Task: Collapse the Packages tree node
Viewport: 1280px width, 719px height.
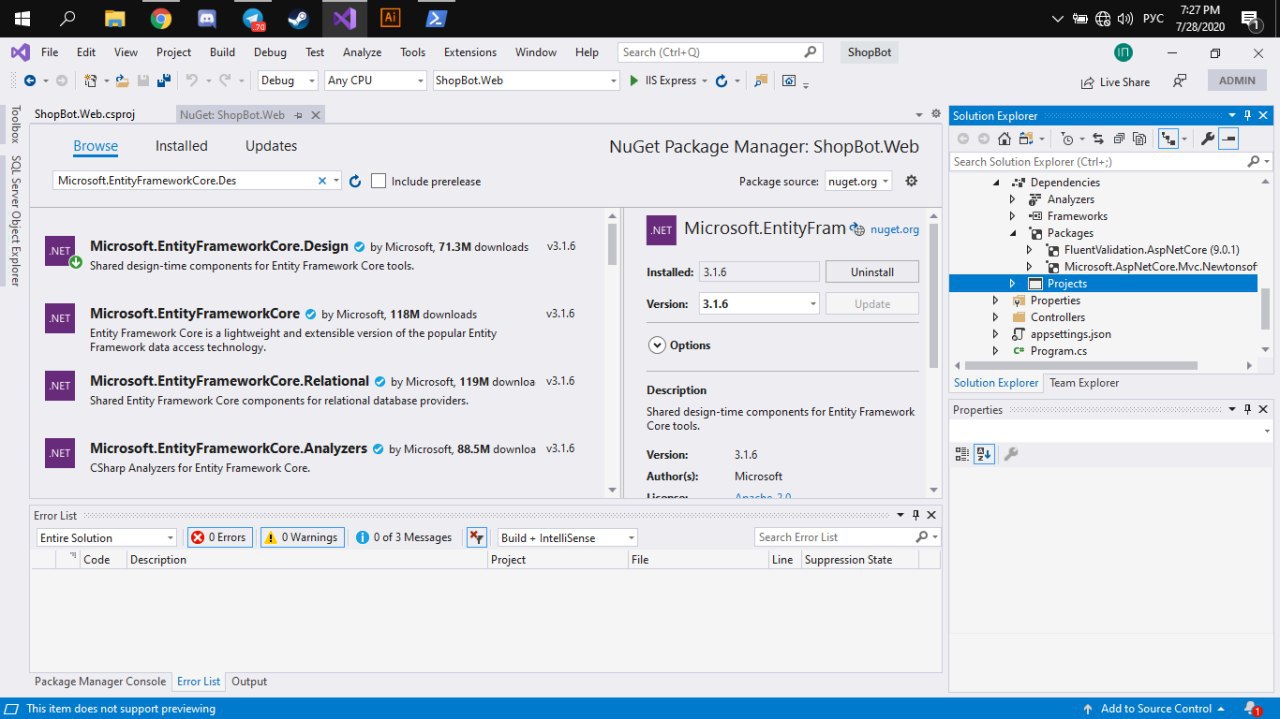Action: point(1011,233)
